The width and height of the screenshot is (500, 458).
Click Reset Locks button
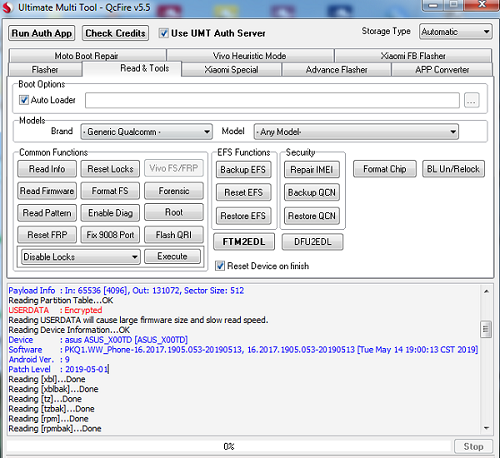pos(110,169)
